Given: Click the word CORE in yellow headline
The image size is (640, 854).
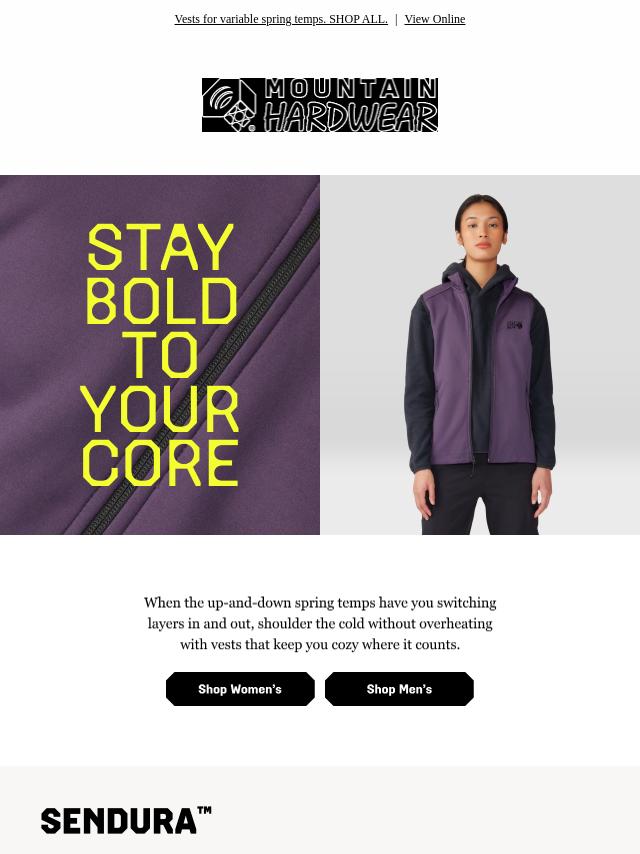Looking at the screenshot, I should (x=160, y=463).
